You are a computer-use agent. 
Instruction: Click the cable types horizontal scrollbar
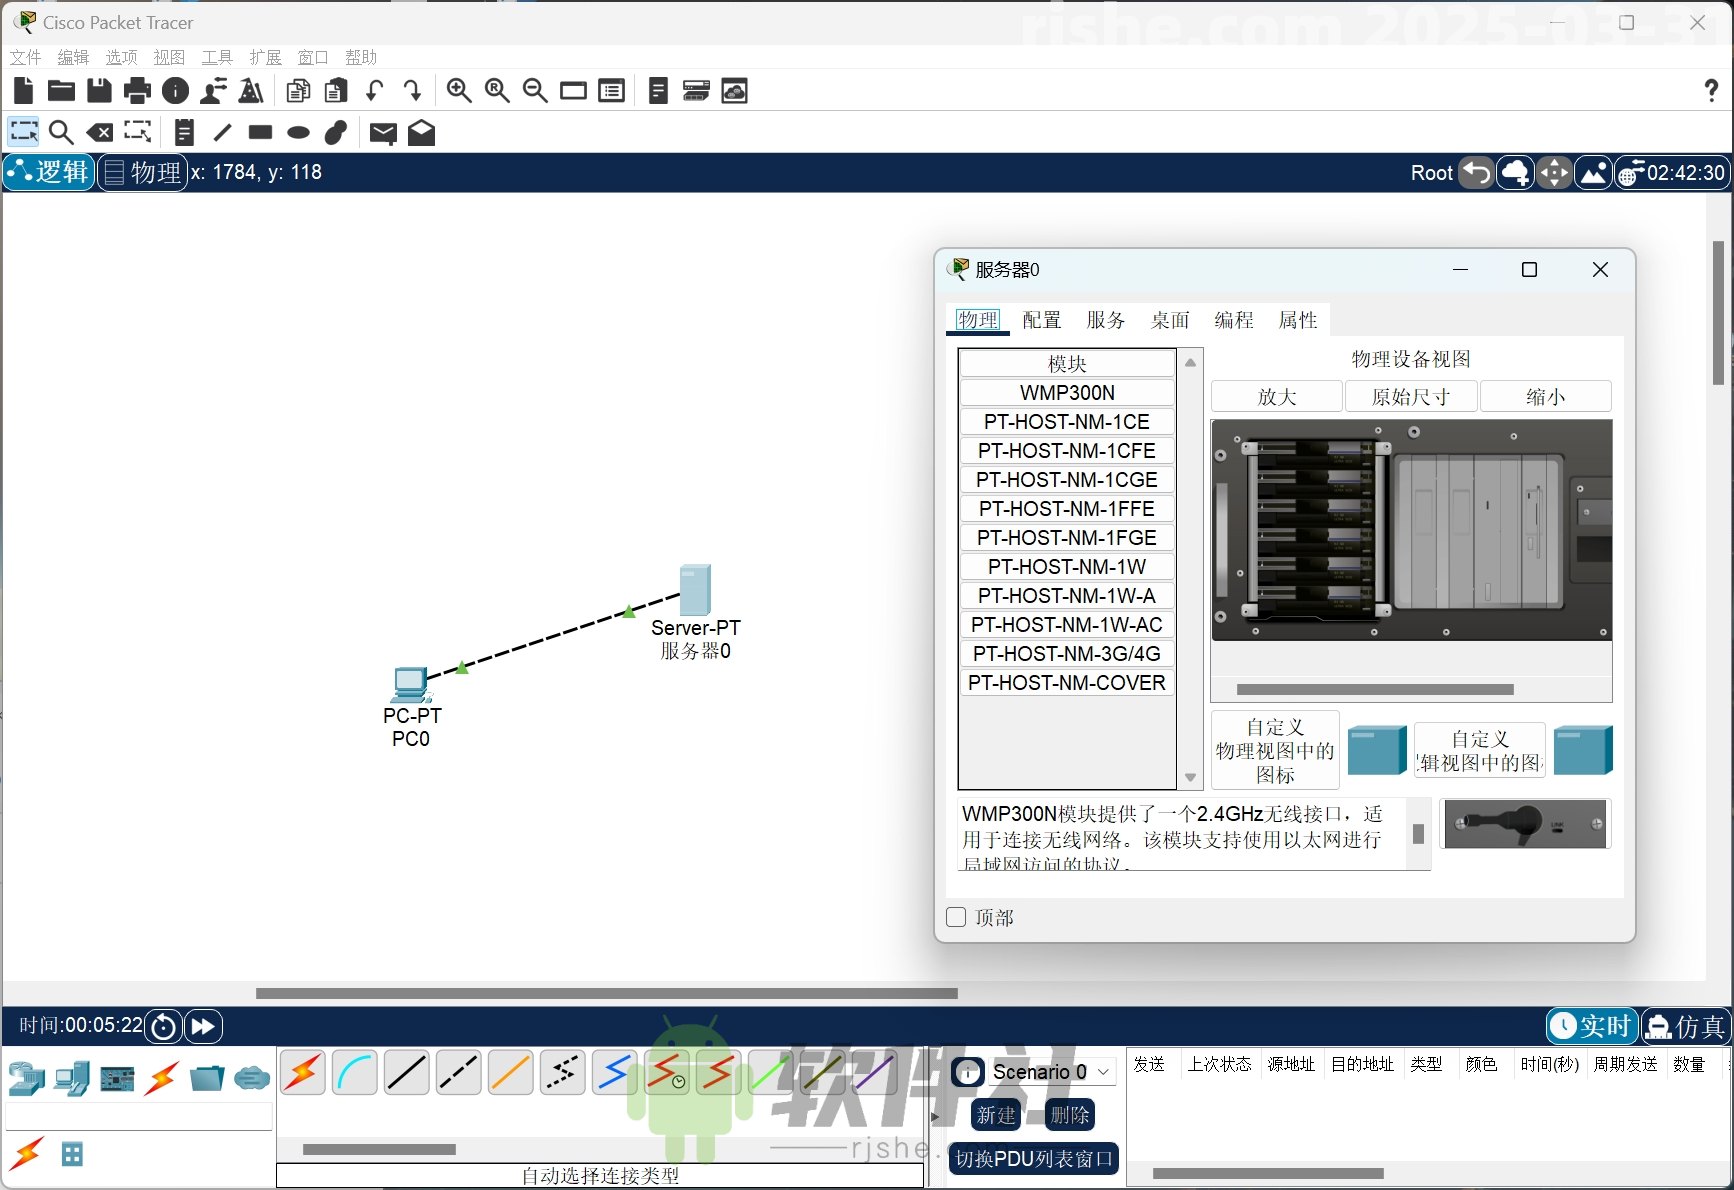pos(379,1149)
